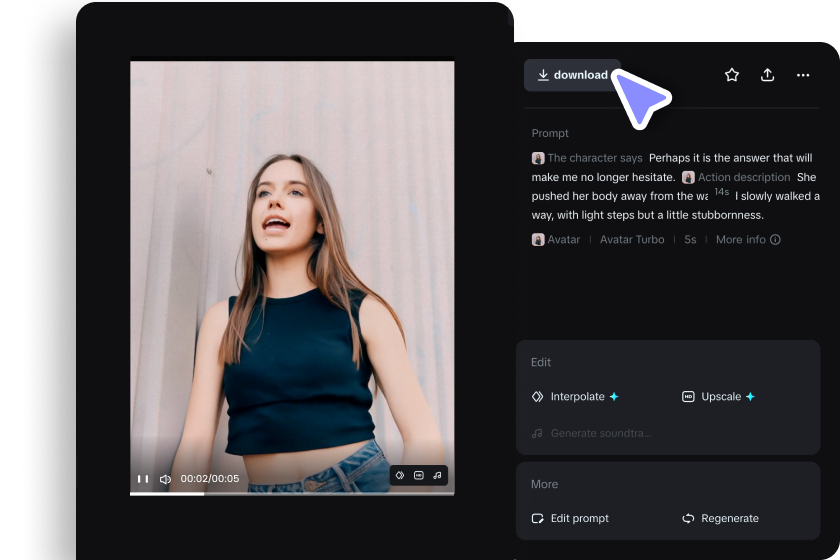Click the 'The character says' prompt text
The image size is (840, 560).
pos(595,158)
